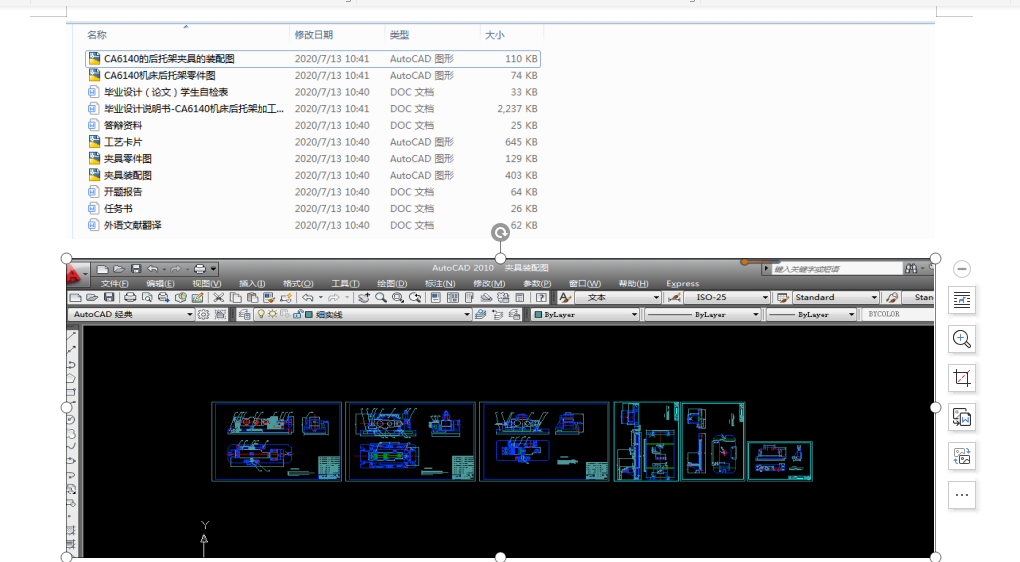The width and height of the screenshot is (1020, 562).
Task: Expand the Standard table style dropdown
Action: click(836, 297)
